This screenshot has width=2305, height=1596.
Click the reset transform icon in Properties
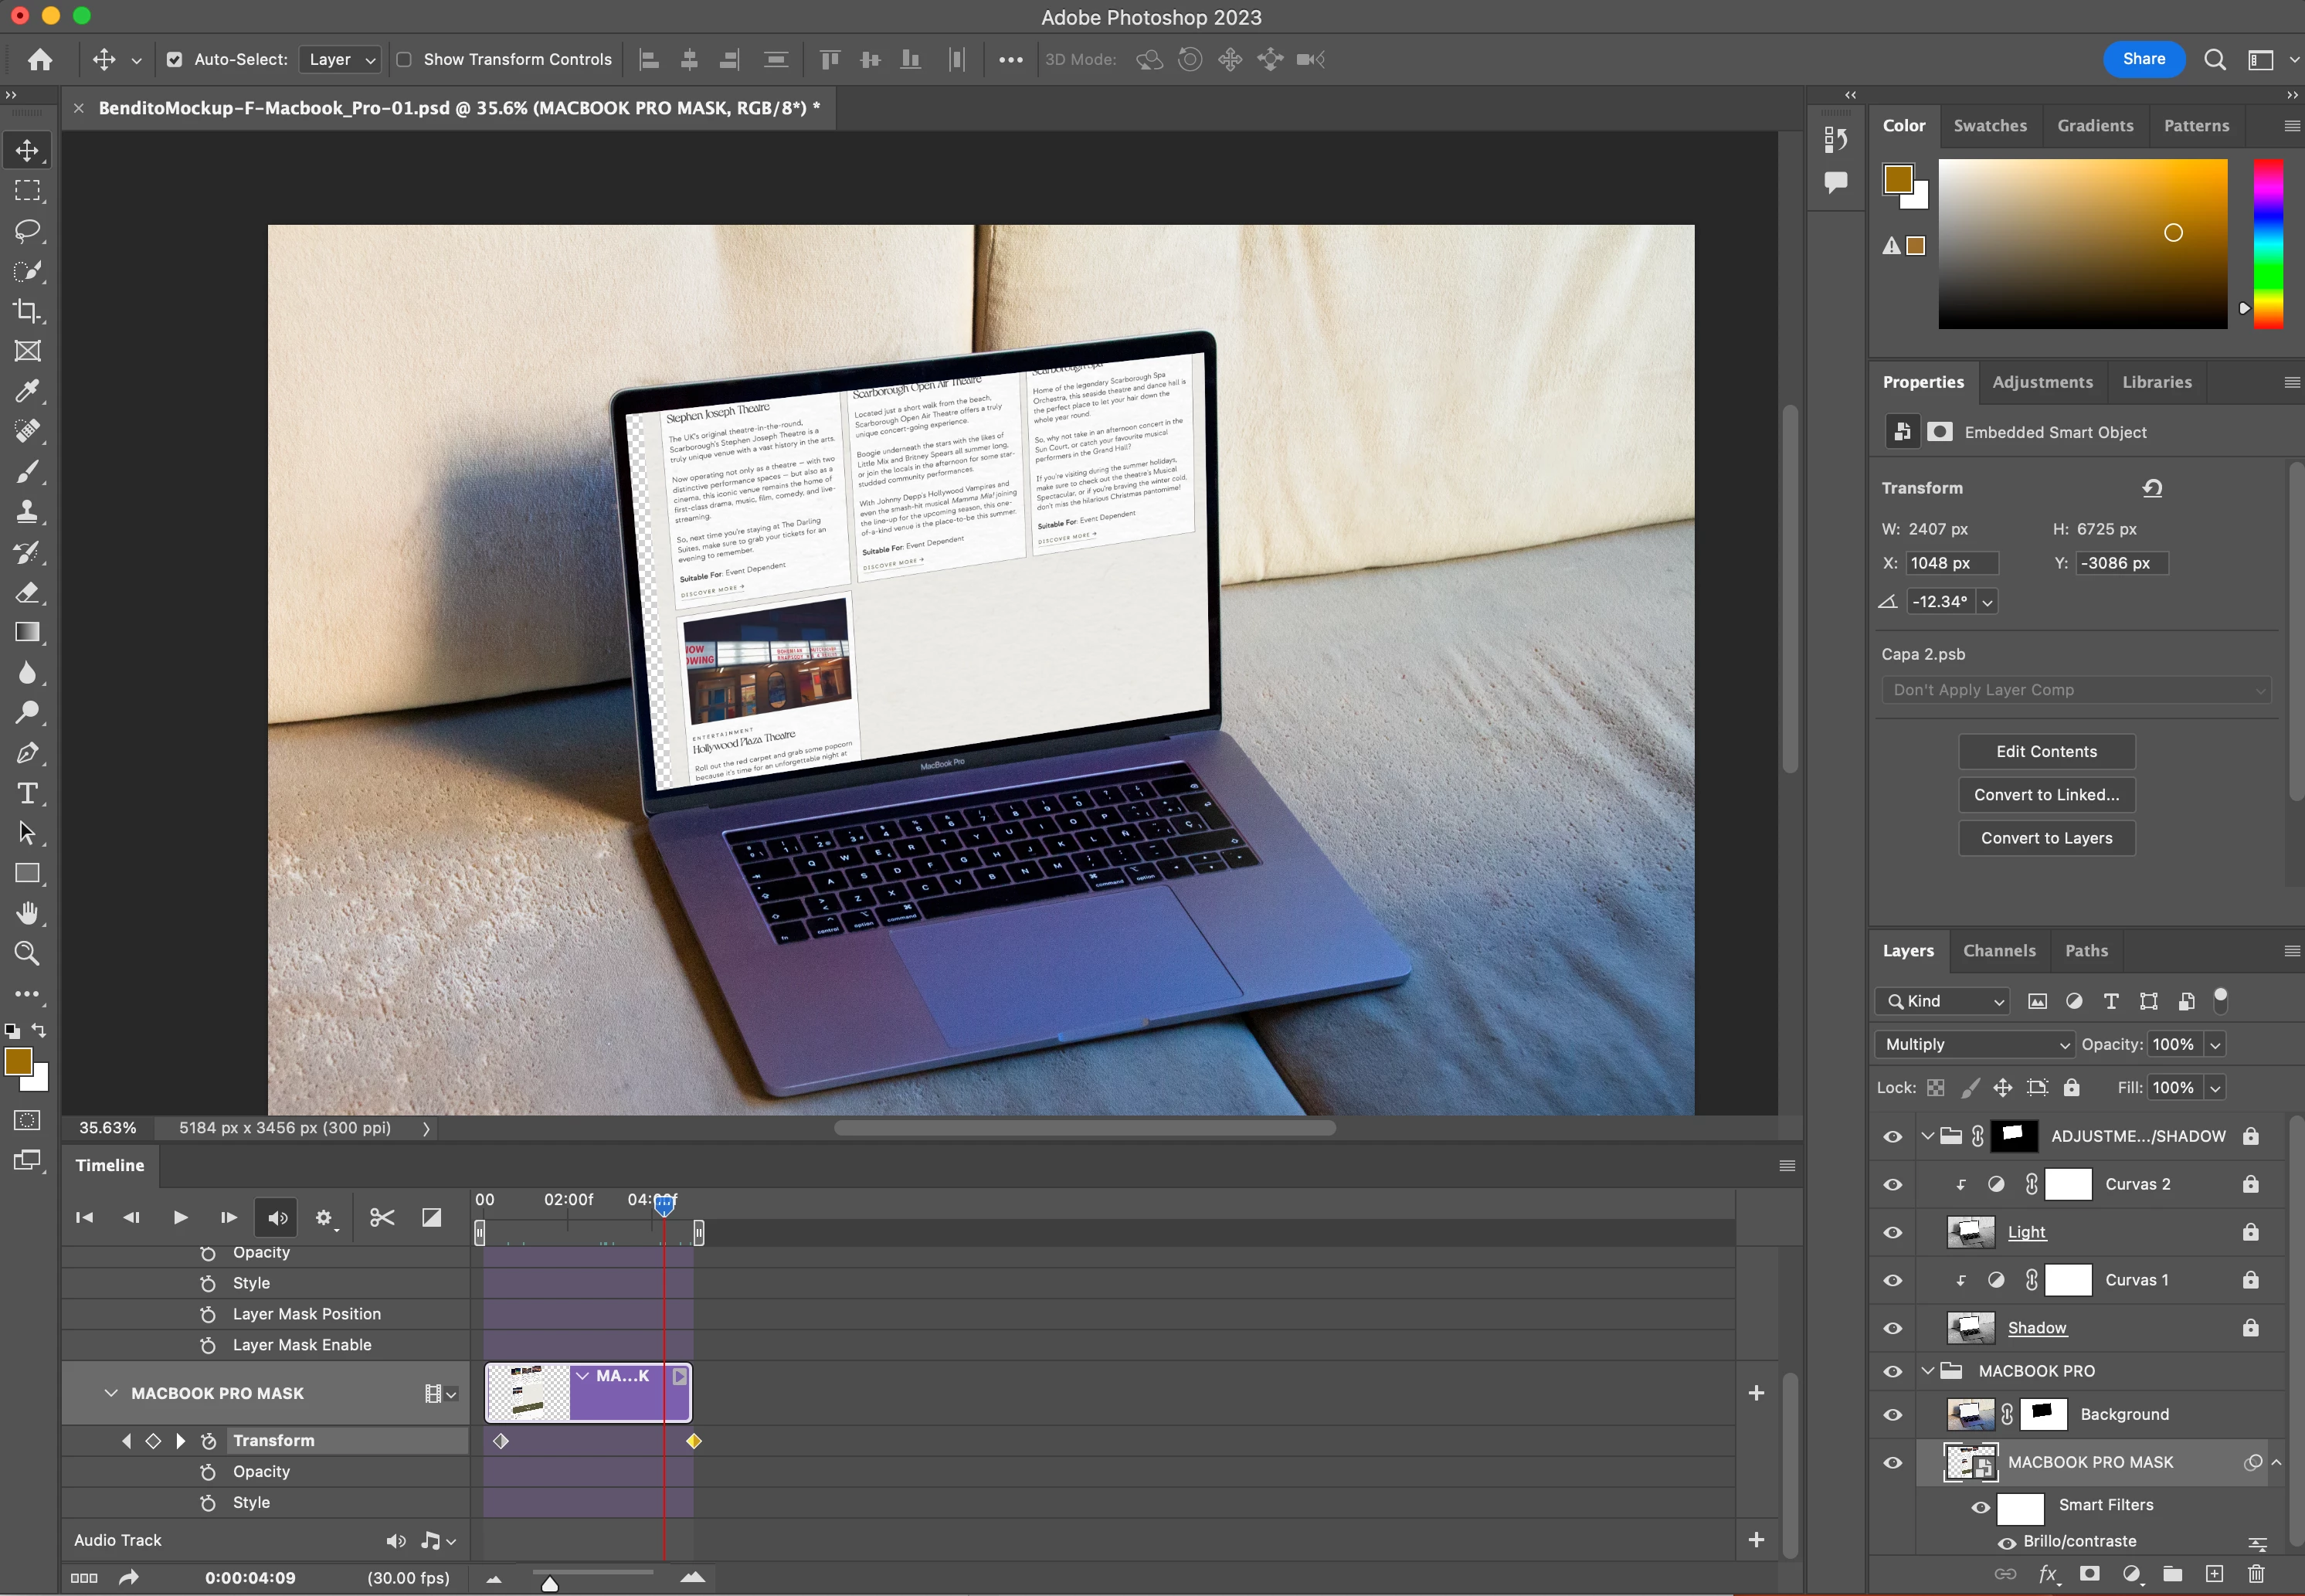(2152, 488)
